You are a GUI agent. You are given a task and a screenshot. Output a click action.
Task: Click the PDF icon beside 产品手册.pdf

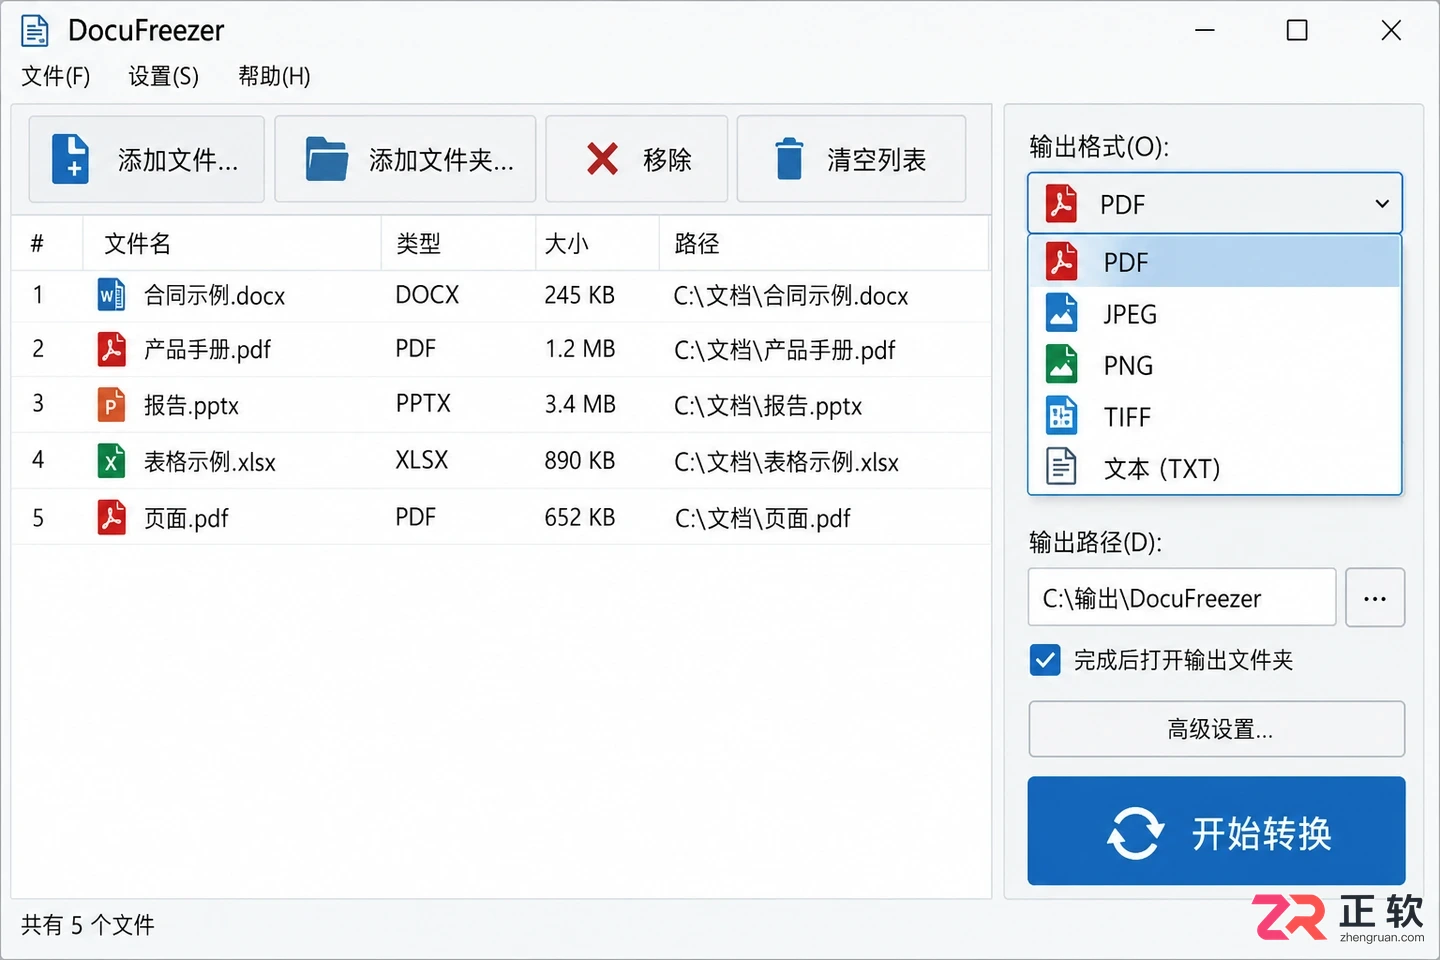pos(111,349)
